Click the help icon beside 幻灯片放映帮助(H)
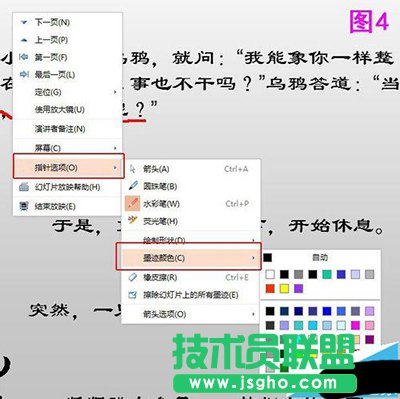 [x=24, y=187]
